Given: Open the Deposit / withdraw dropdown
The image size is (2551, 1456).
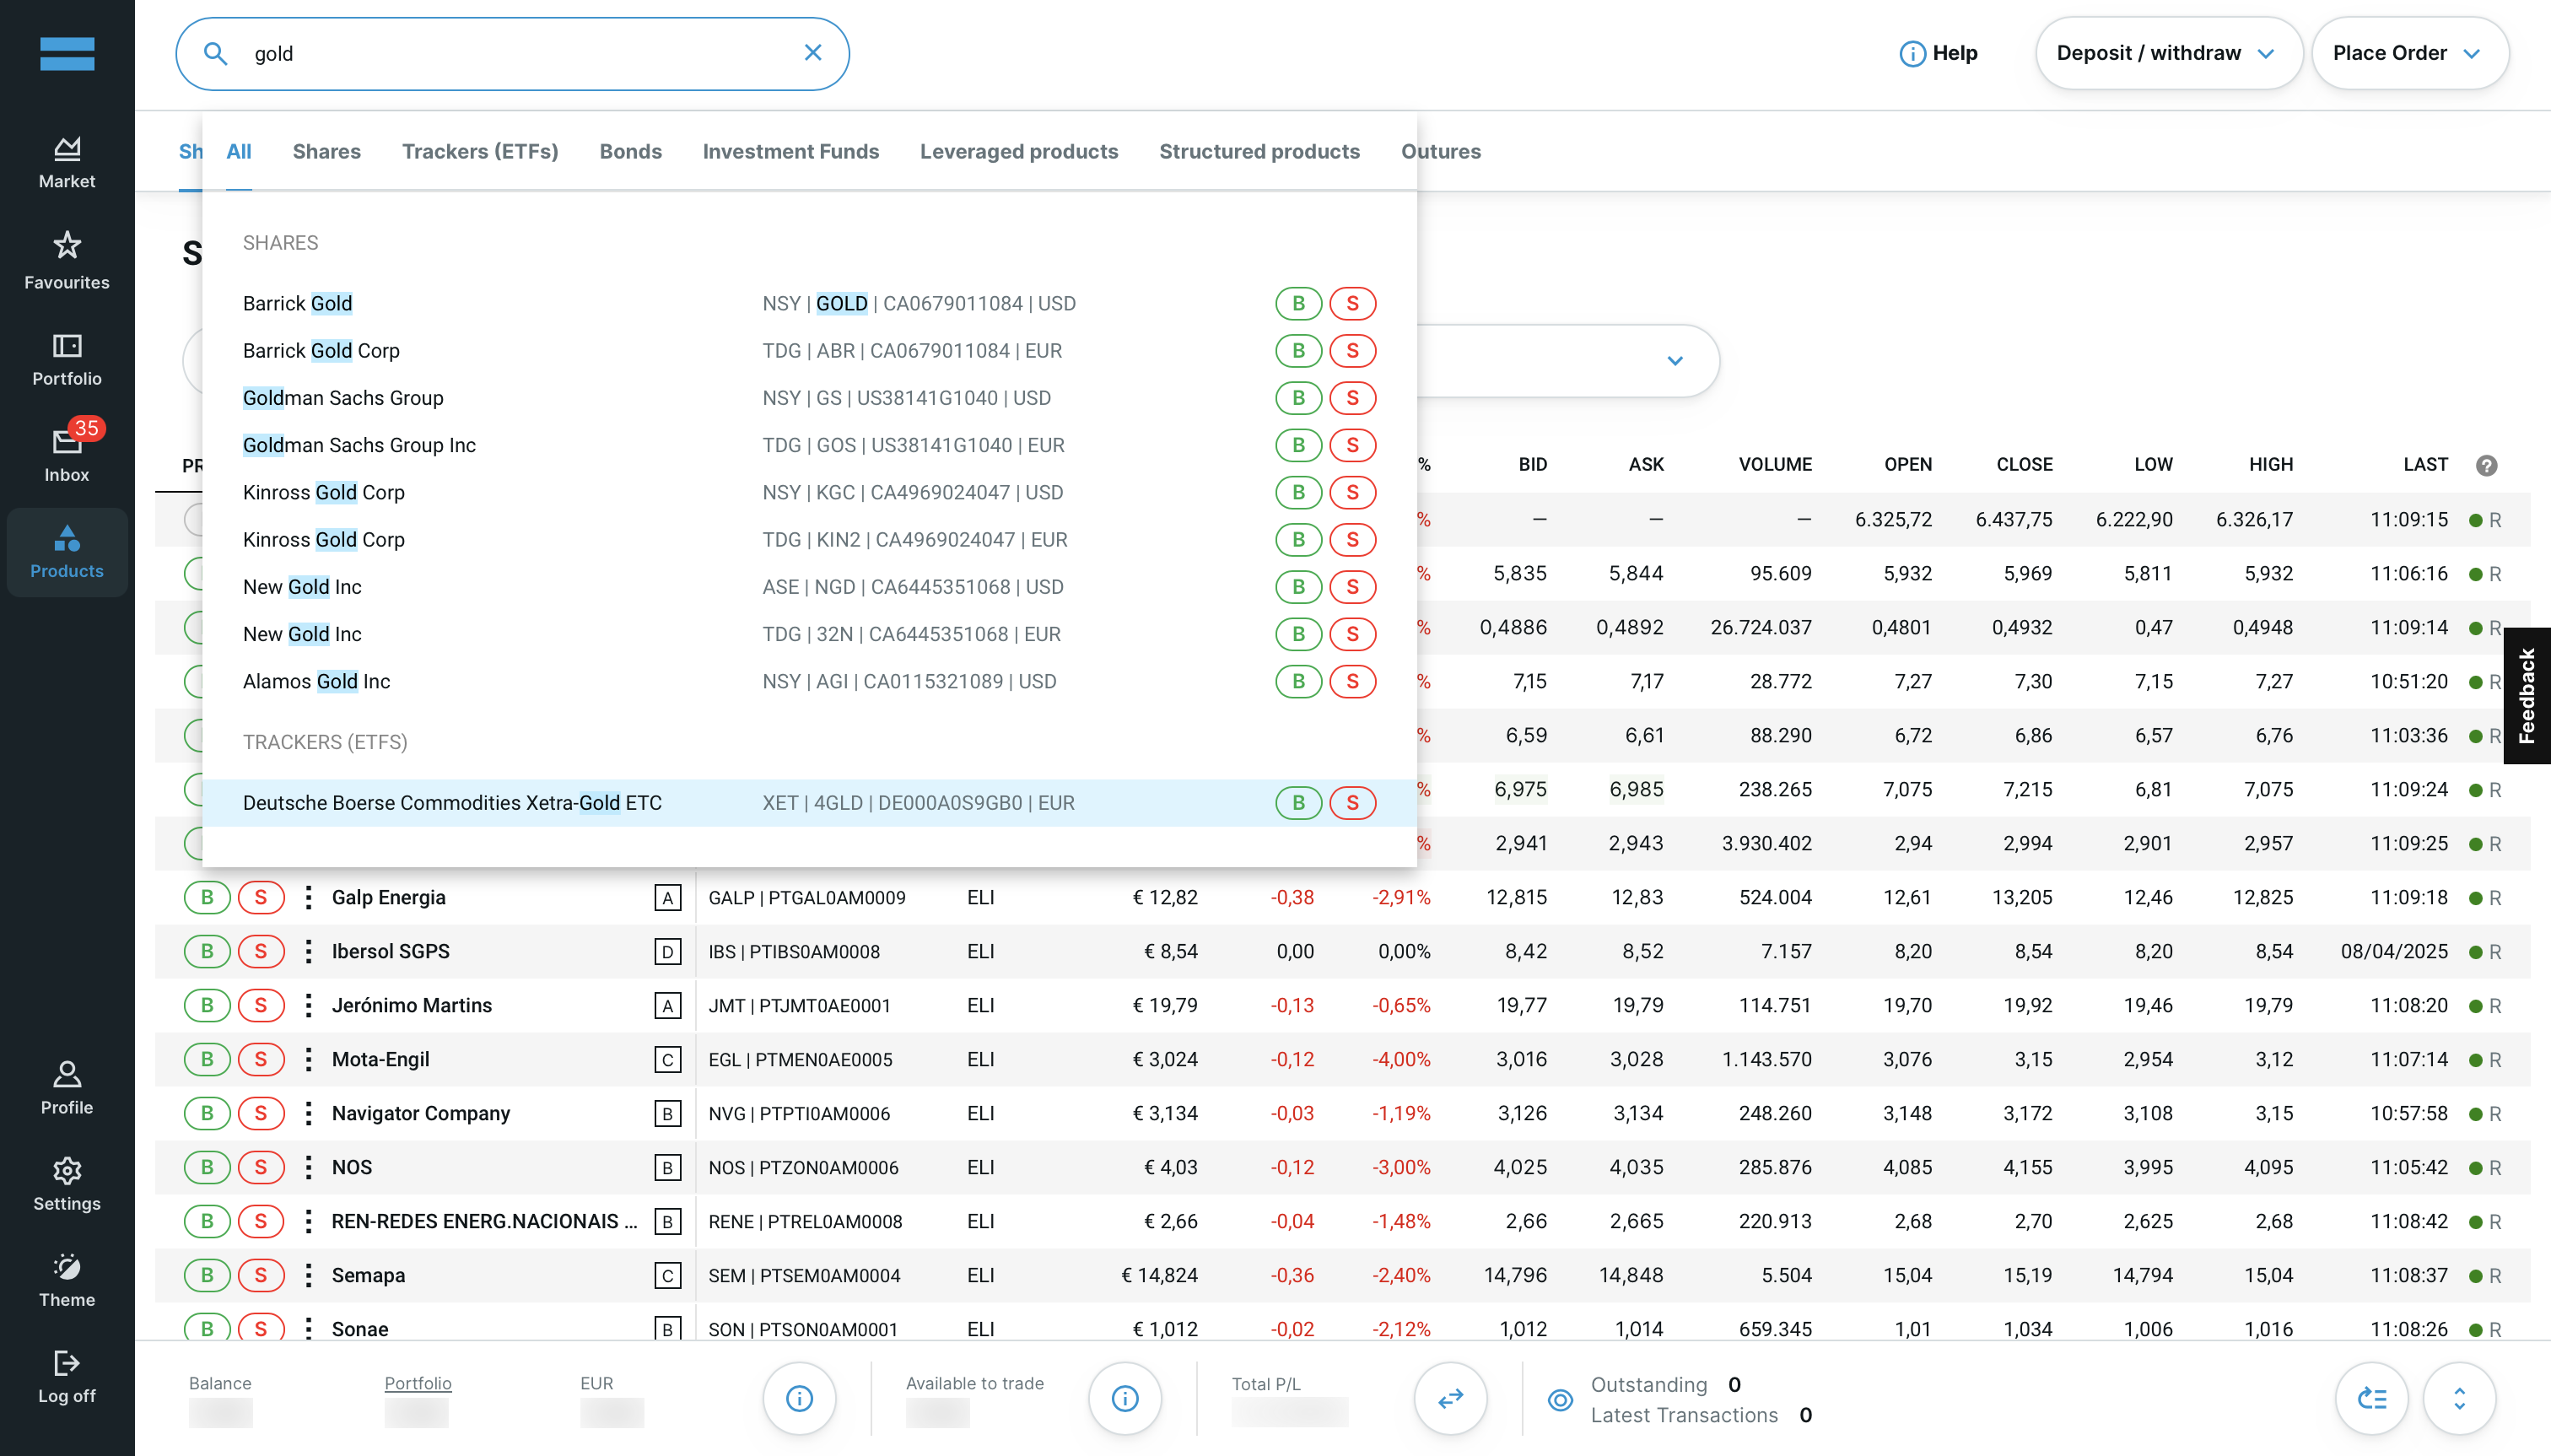Looking at the screenshot, I should (x=2167, y=53).
